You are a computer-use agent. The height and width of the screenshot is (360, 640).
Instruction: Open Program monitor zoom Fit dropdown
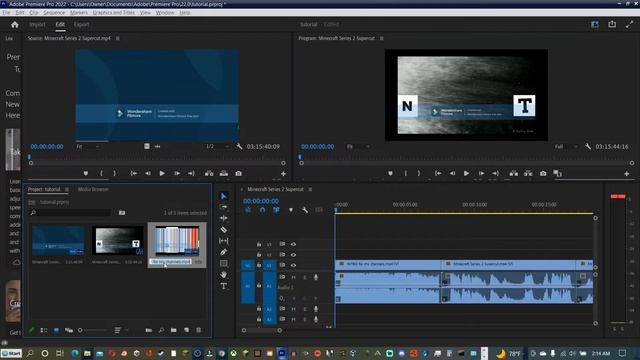(x=358, y=146)
